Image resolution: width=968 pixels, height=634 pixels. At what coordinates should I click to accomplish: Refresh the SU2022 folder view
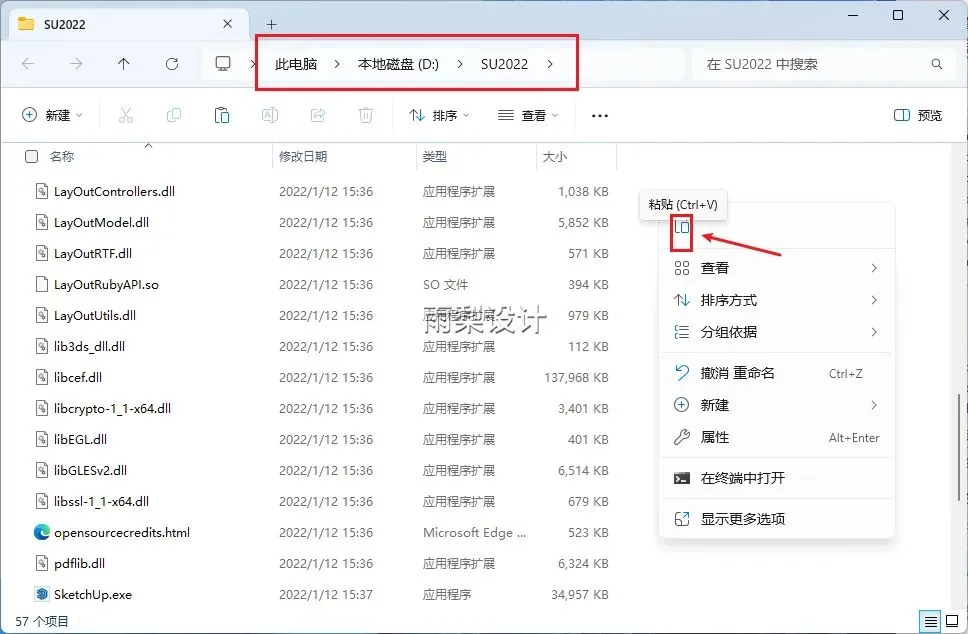172,64
